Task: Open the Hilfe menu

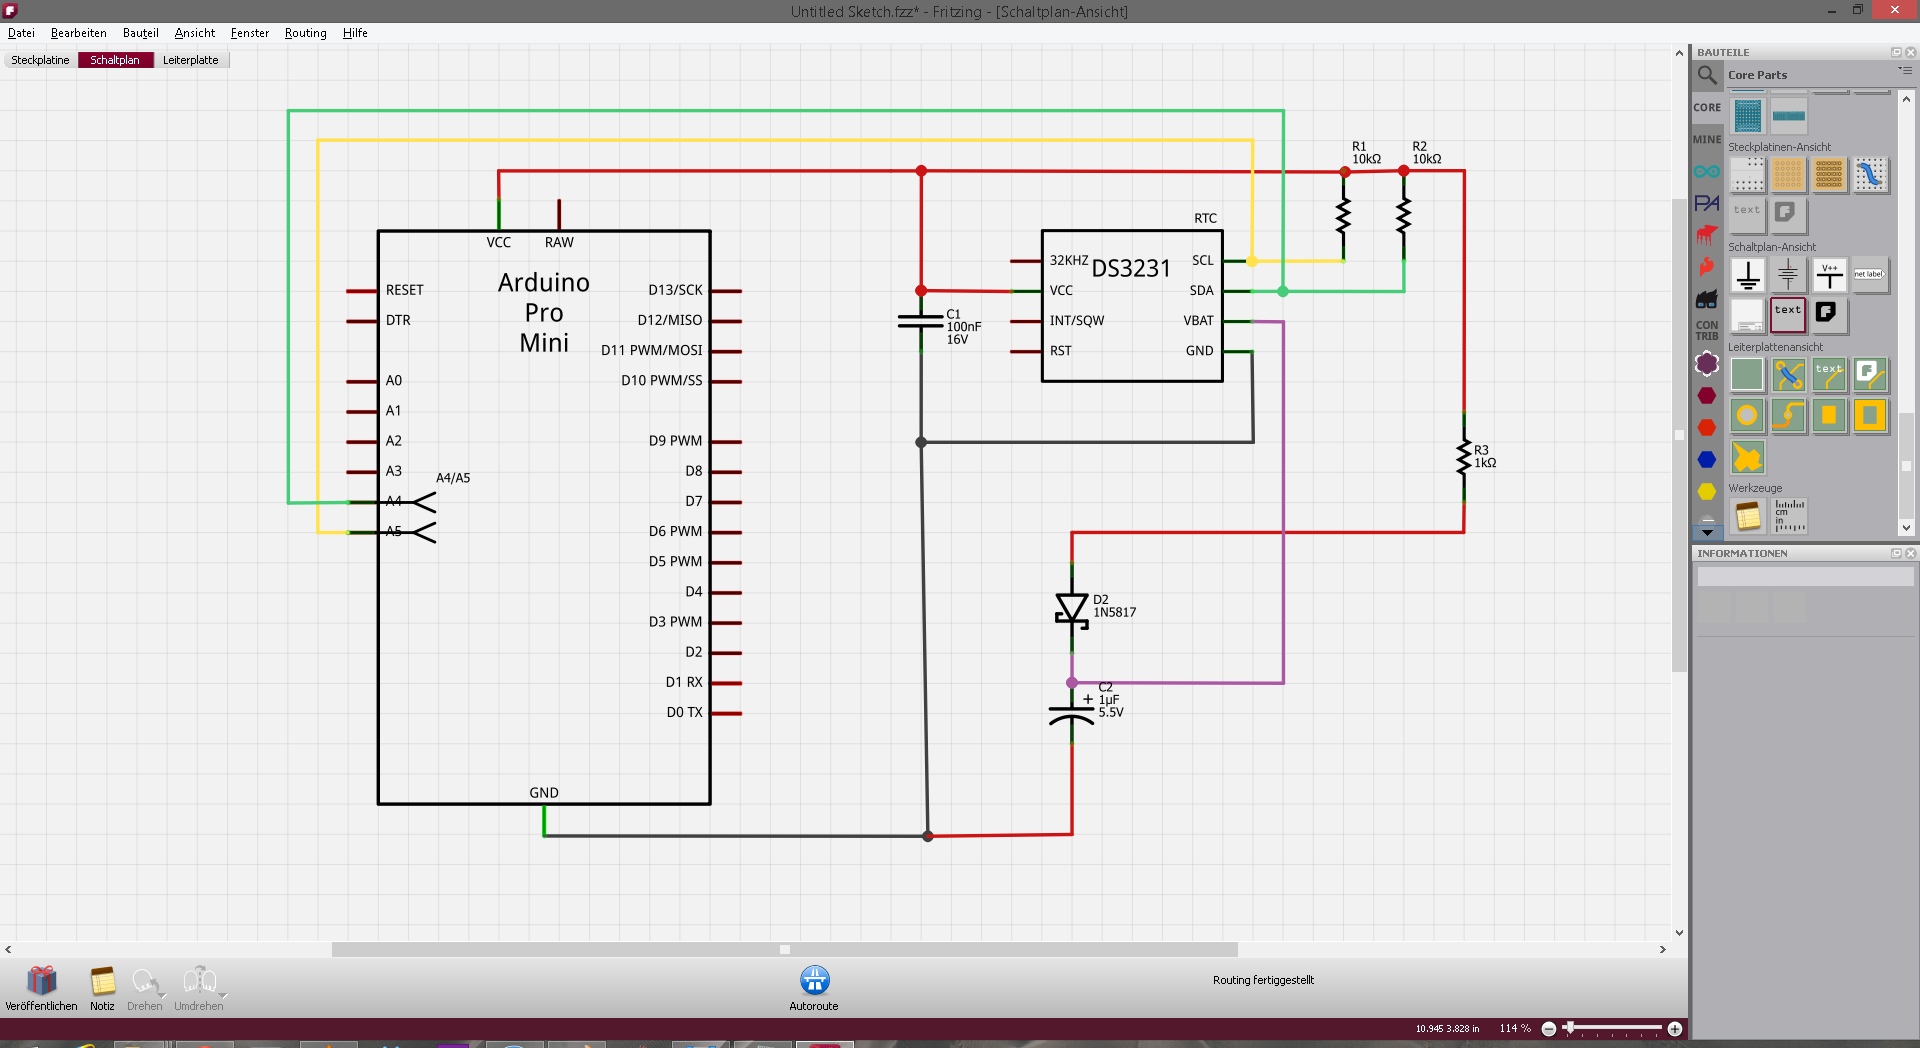Action: tap(355, 33)
